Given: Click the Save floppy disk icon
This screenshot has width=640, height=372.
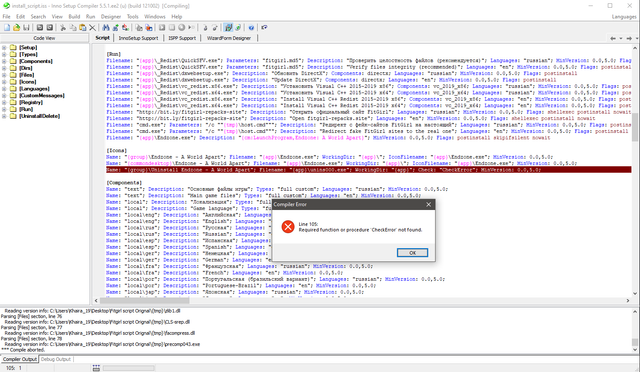Looking at the screenshot, I should 26,27.
